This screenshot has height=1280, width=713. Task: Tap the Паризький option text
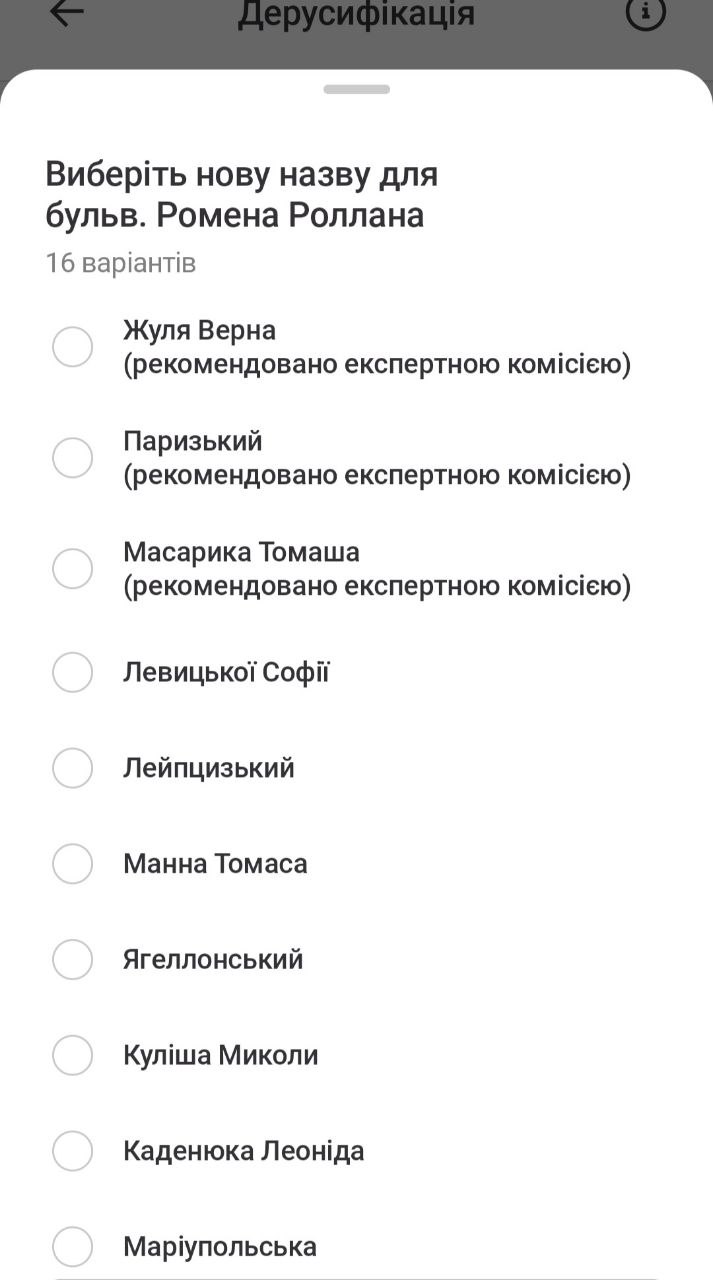(x=193, y=441)
